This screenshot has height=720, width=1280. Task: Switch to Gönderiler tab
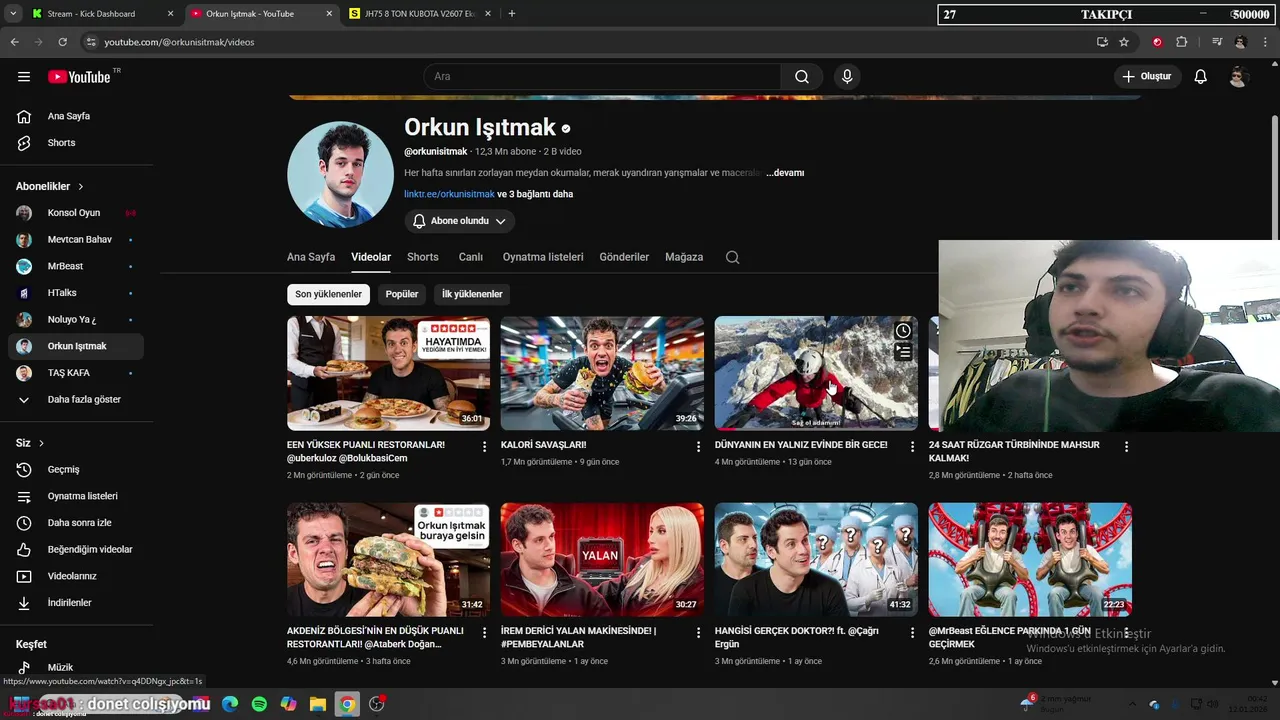pos(624,257)
